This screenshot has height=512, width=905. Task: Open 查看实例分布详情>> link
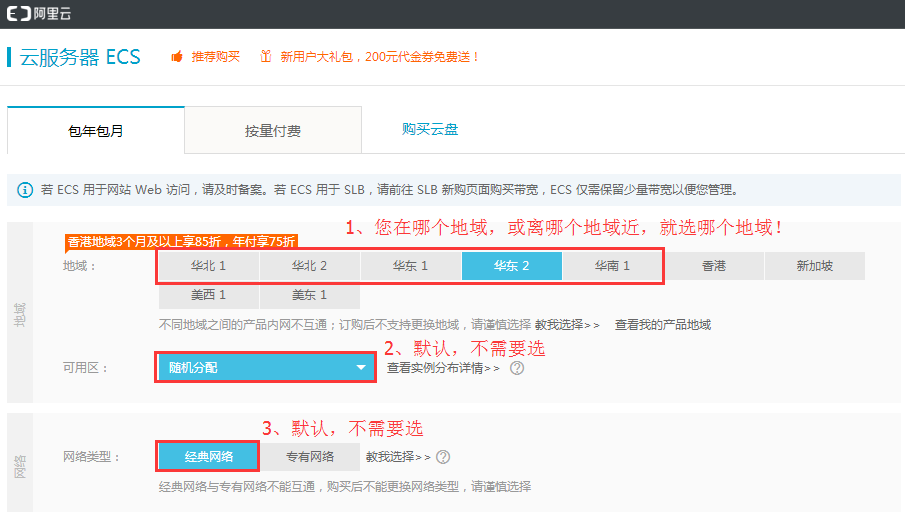[x=443, y=368]
